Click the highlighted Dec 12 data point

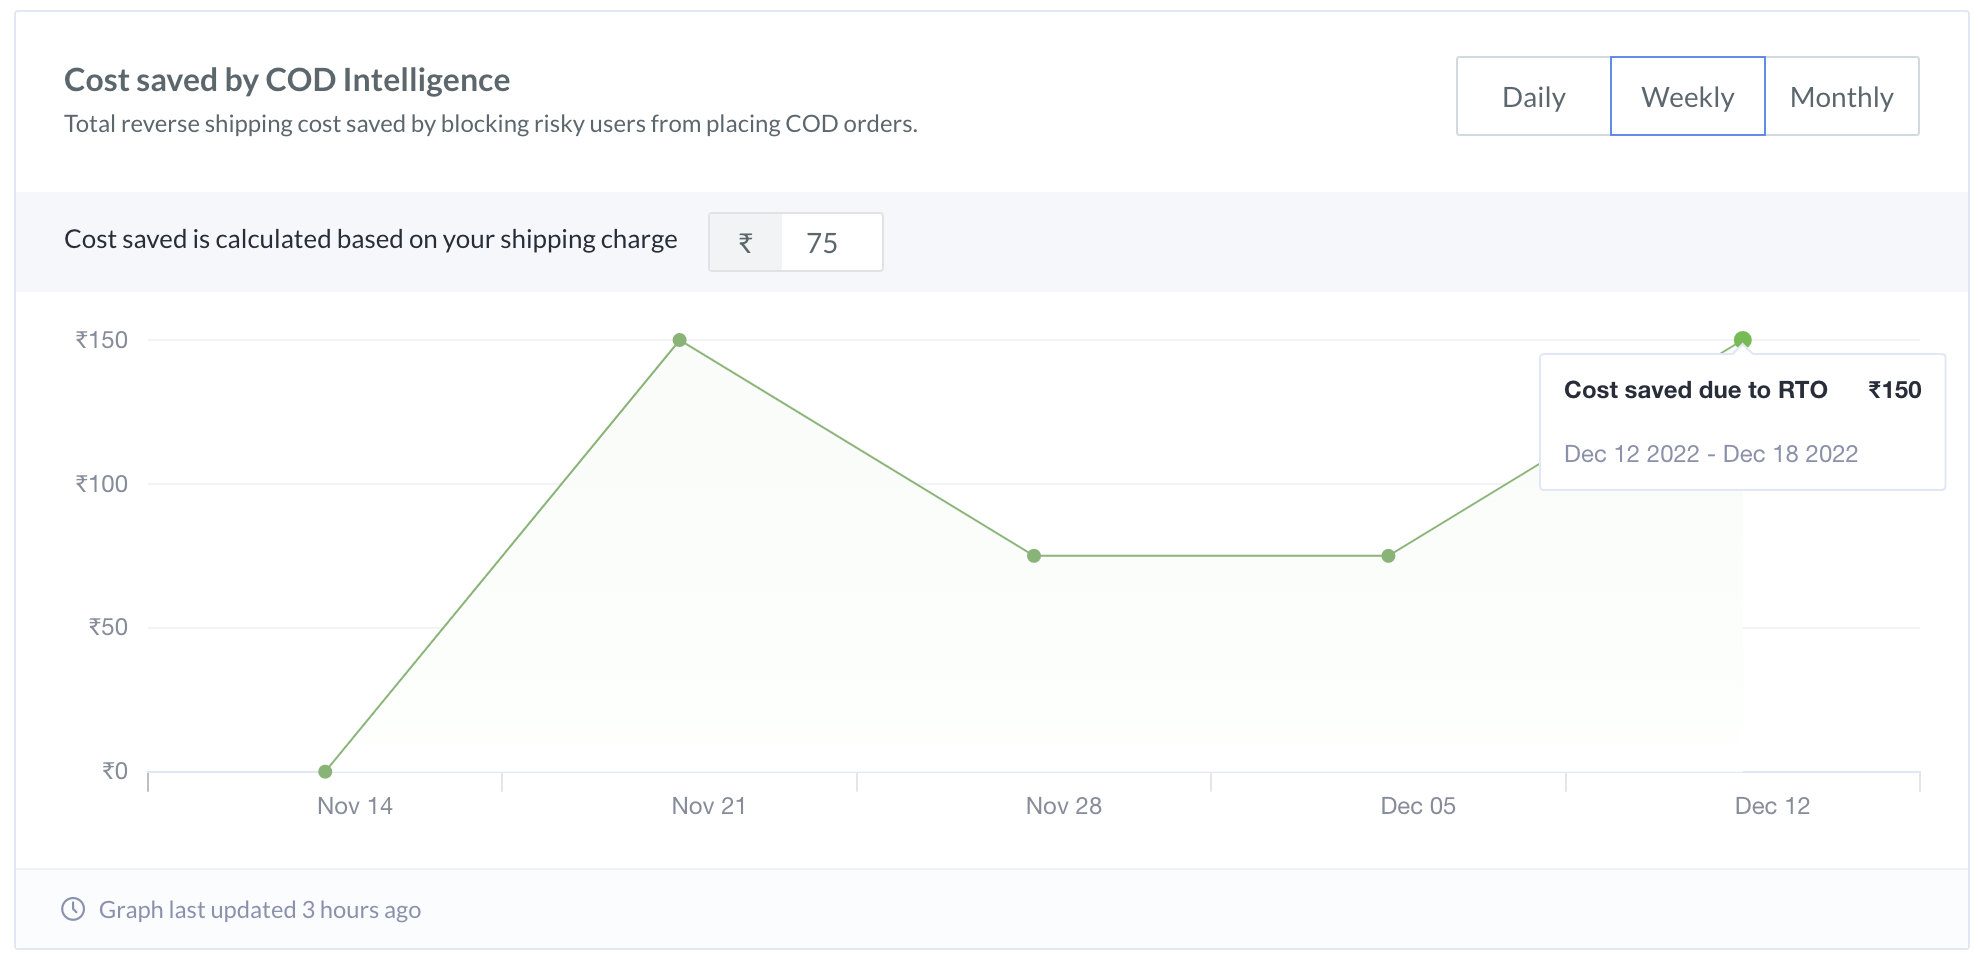[x=1742, y=340]
